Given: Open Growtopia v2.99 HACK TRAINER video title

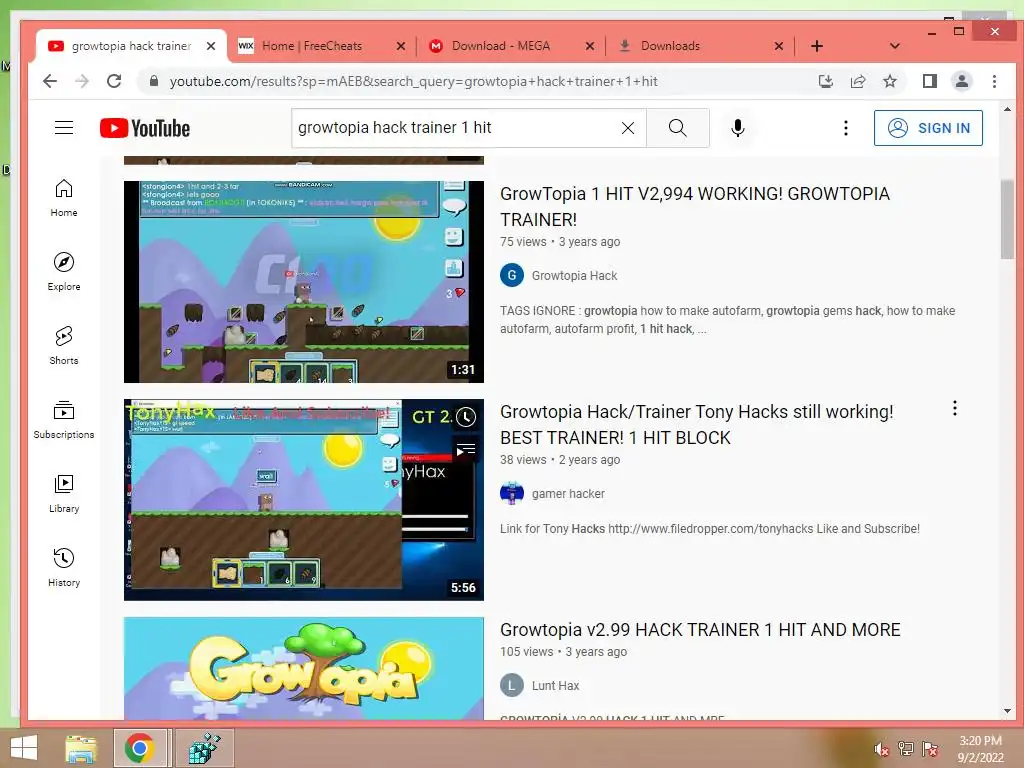Looking at the screenshot, I should point(700,630).
